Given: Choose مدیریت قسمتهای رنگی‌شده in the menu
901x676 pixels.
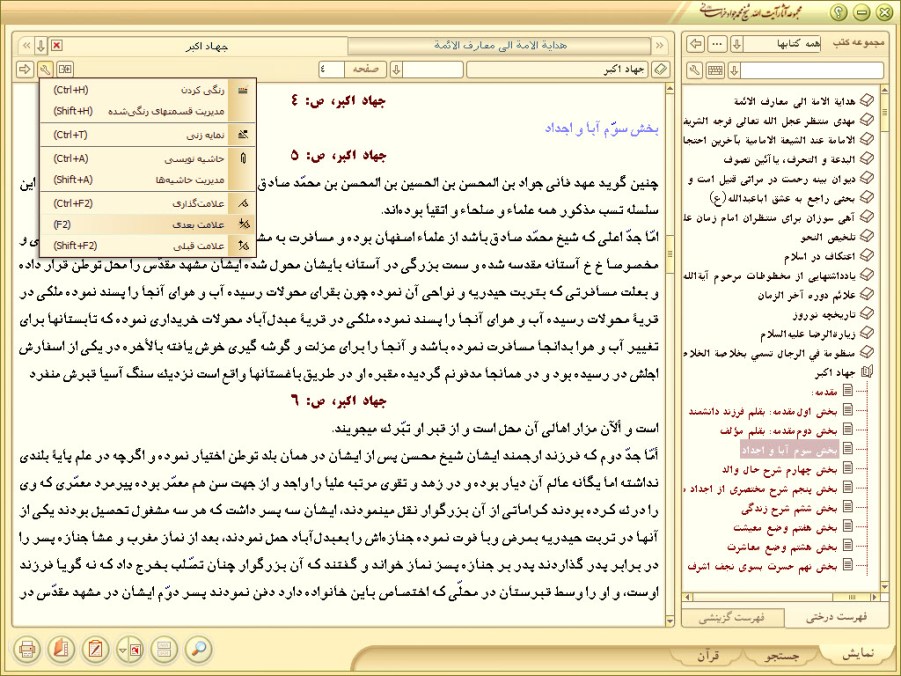Looking at the screenshot, I should click(x=148, y=111).
